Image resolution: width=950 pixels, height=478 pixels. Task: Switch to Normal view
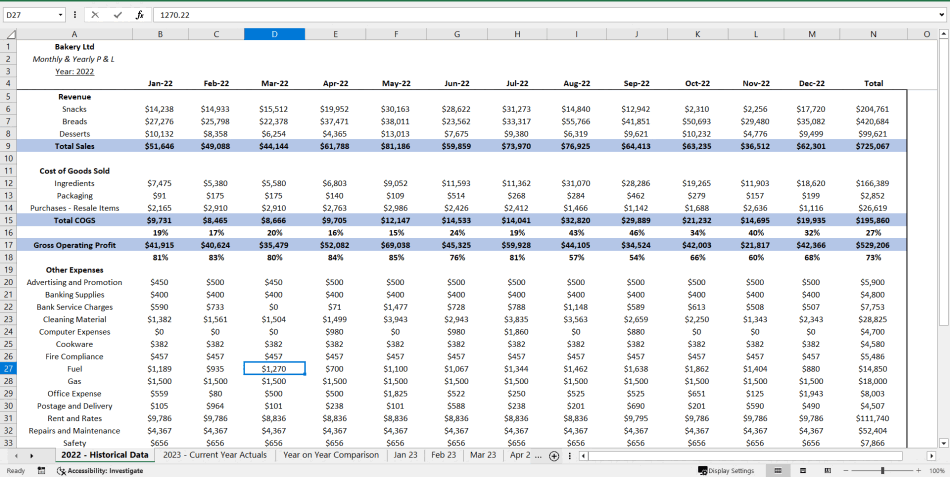tap(778, 471)
